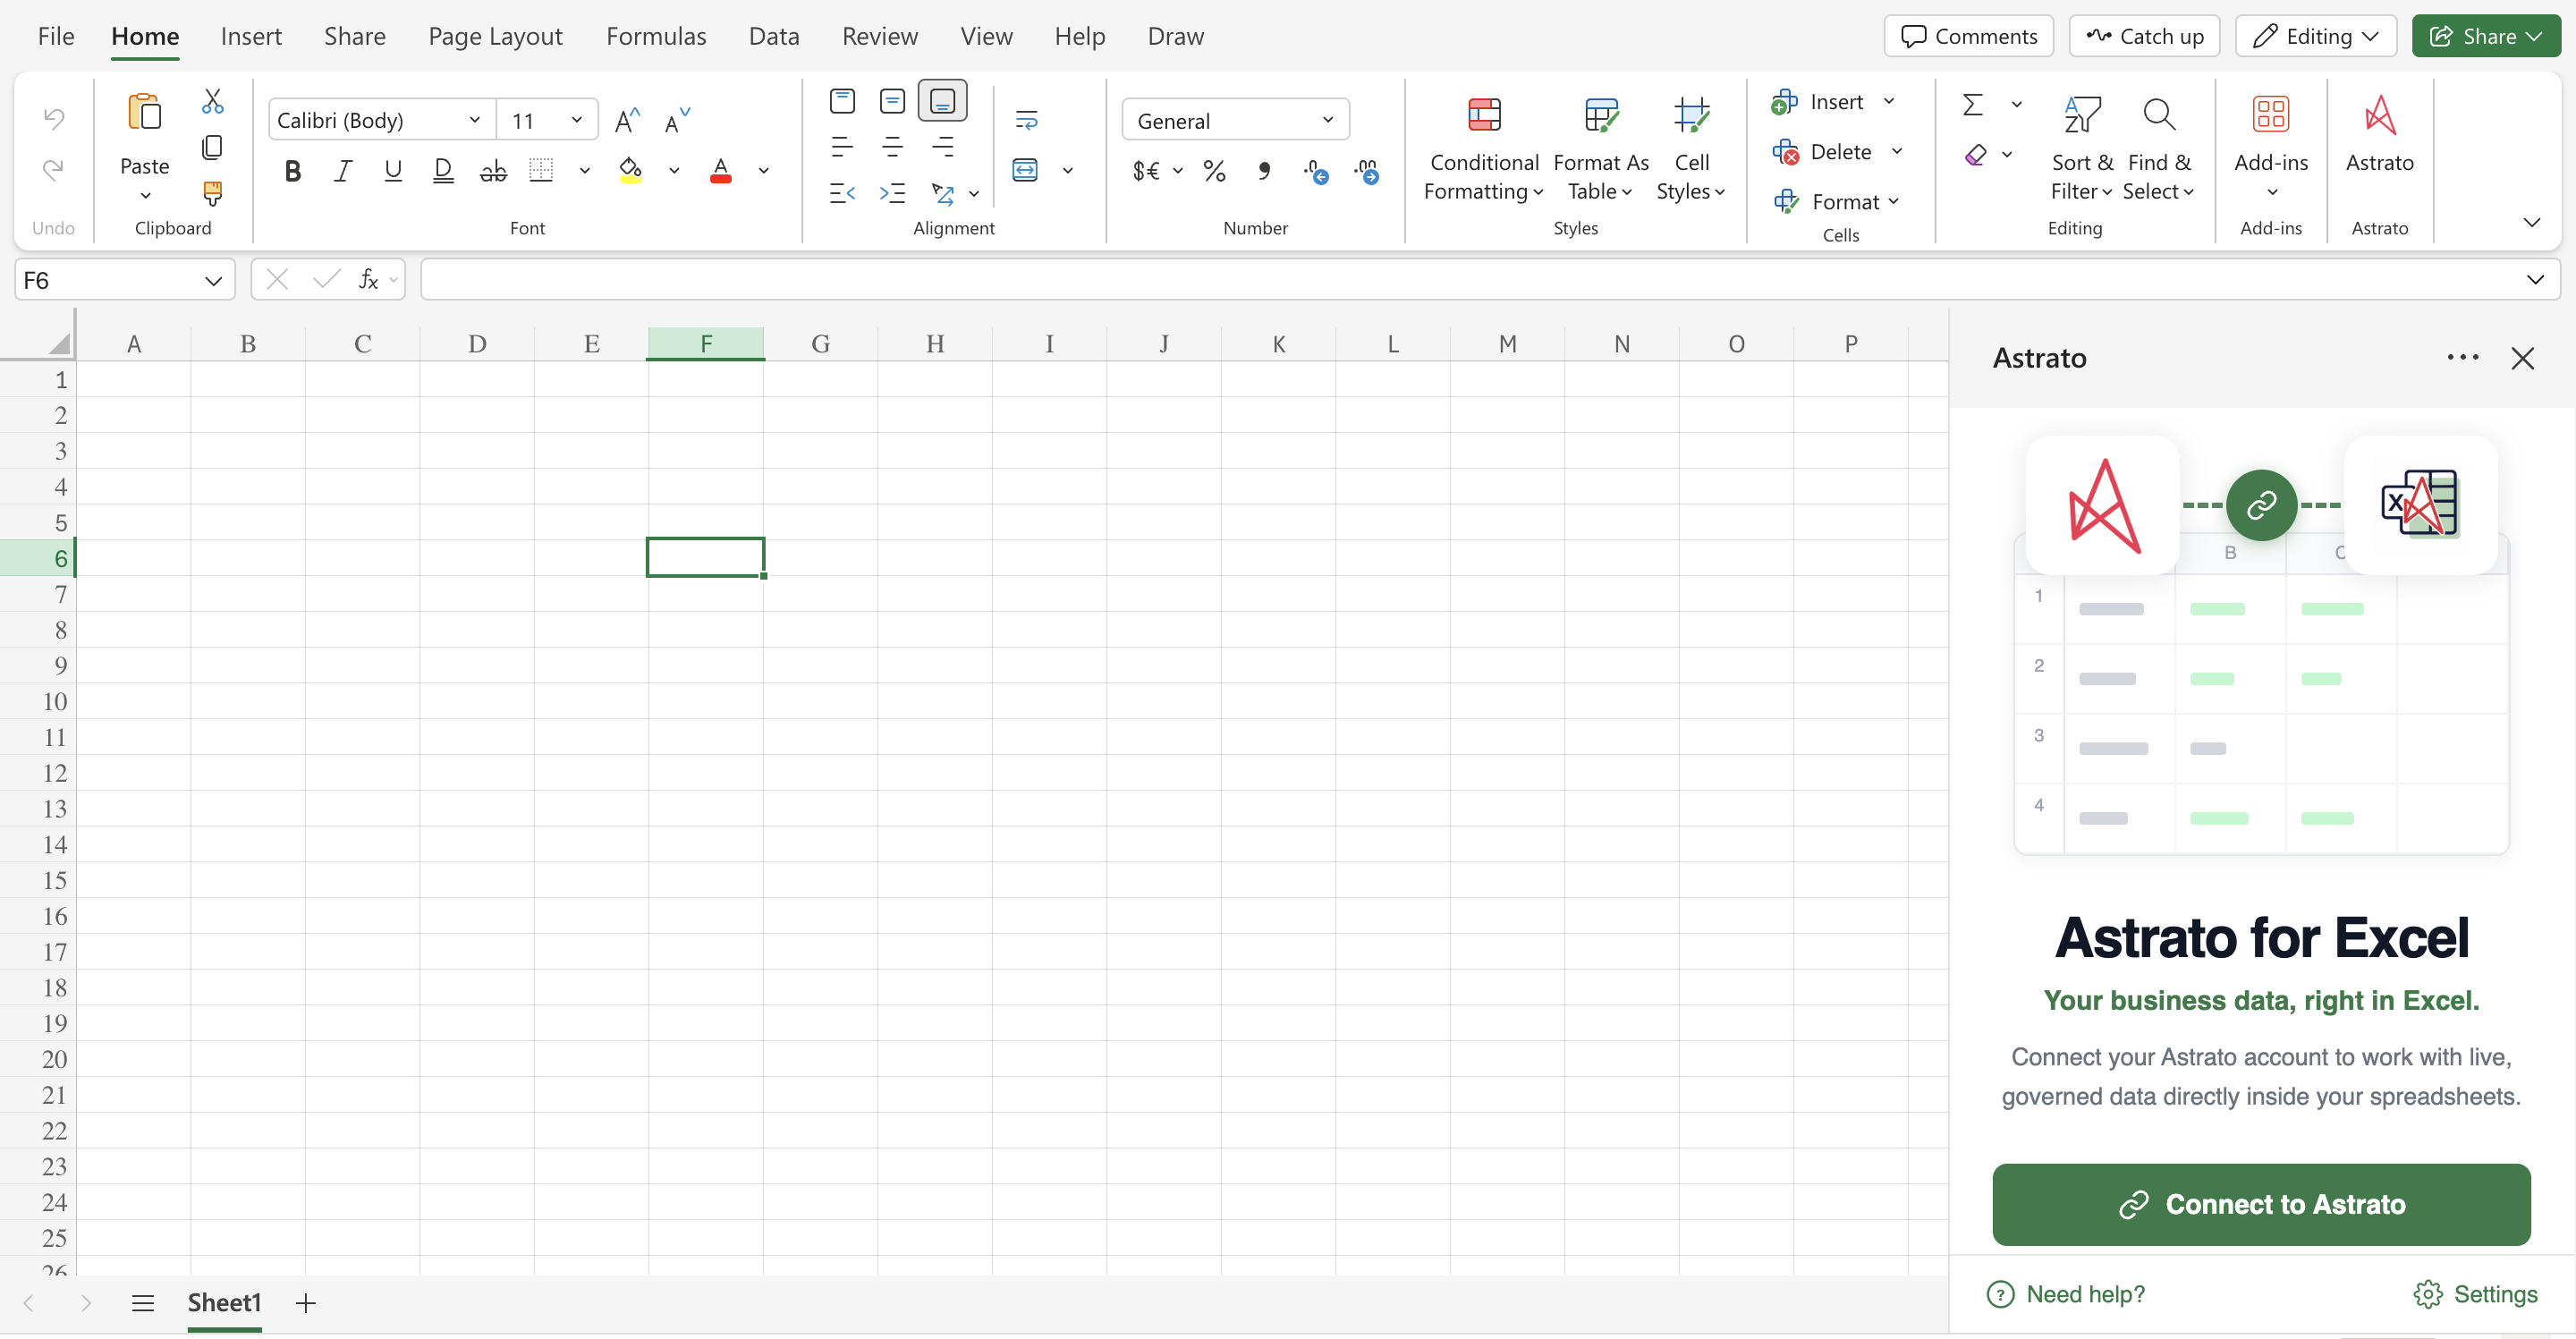Apply borders with the Borders icon
Image resolution: width=2576 pixels, height=1339 pixels.
pos(541,171)
